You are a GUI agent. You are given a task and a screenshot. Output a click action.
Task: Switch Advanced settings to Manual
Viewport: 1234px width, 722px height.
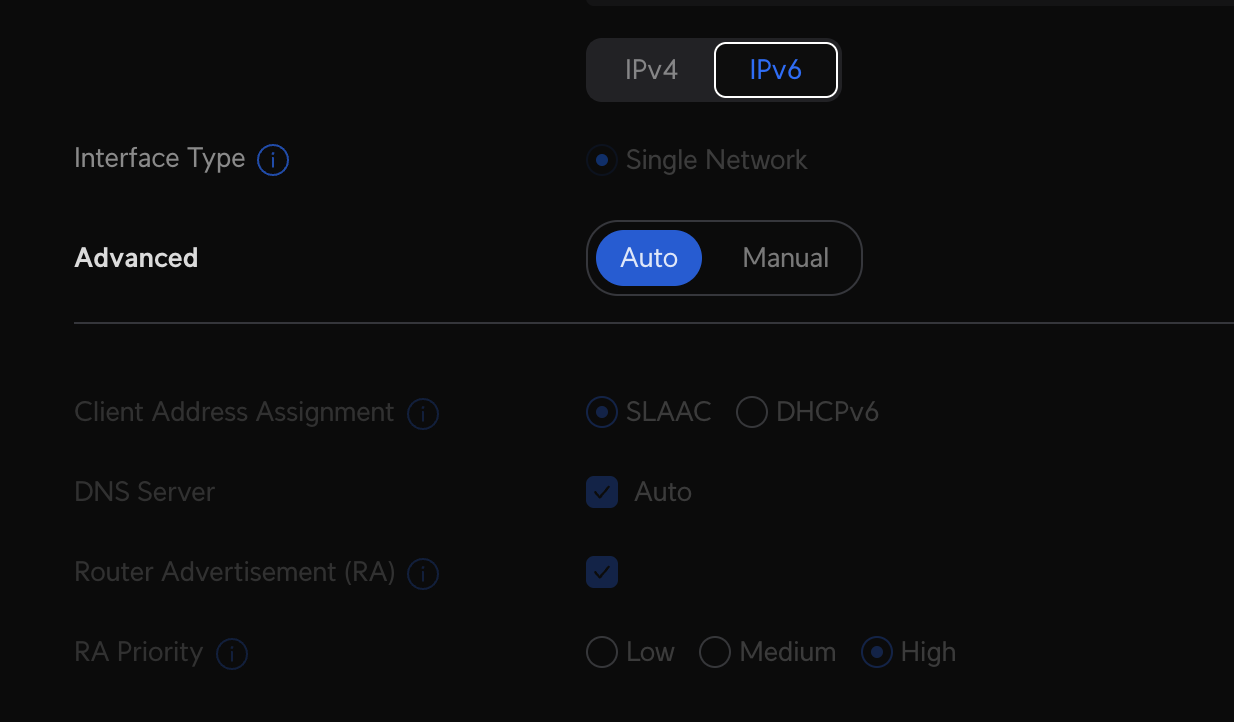(x=785, y=257)
